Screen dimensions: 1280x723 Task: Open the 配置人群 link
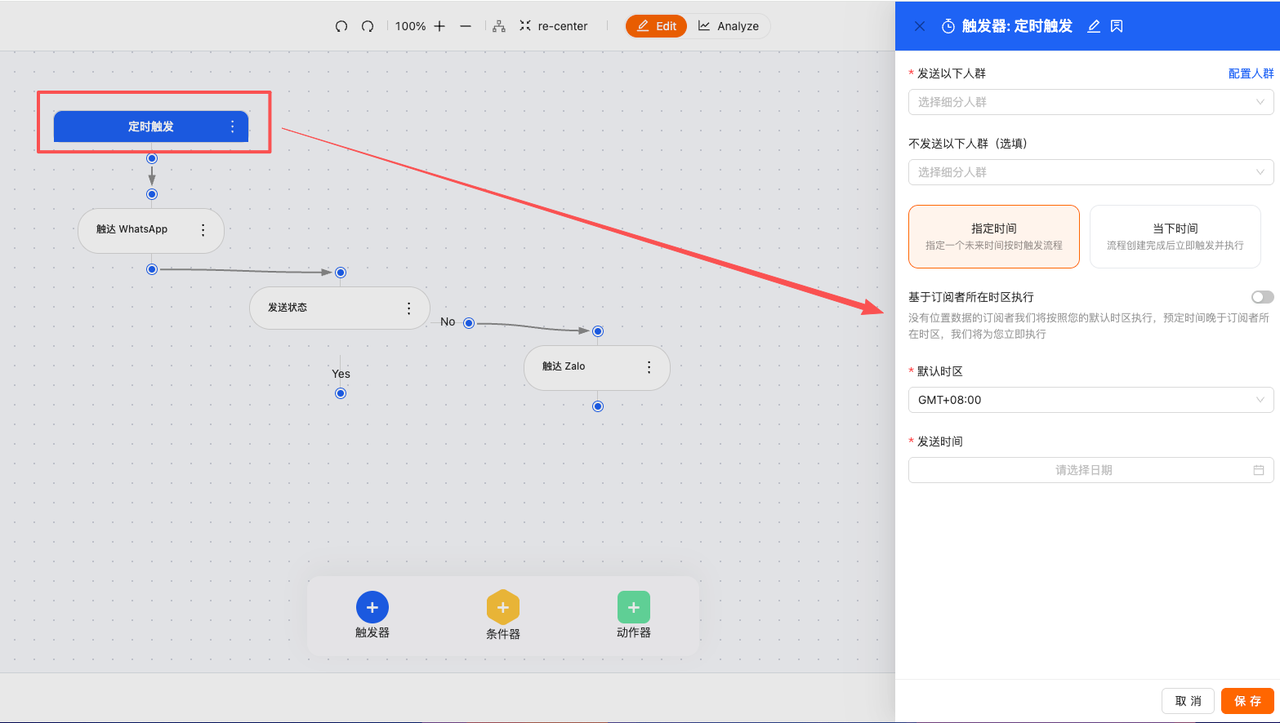tap(1251, 73)
